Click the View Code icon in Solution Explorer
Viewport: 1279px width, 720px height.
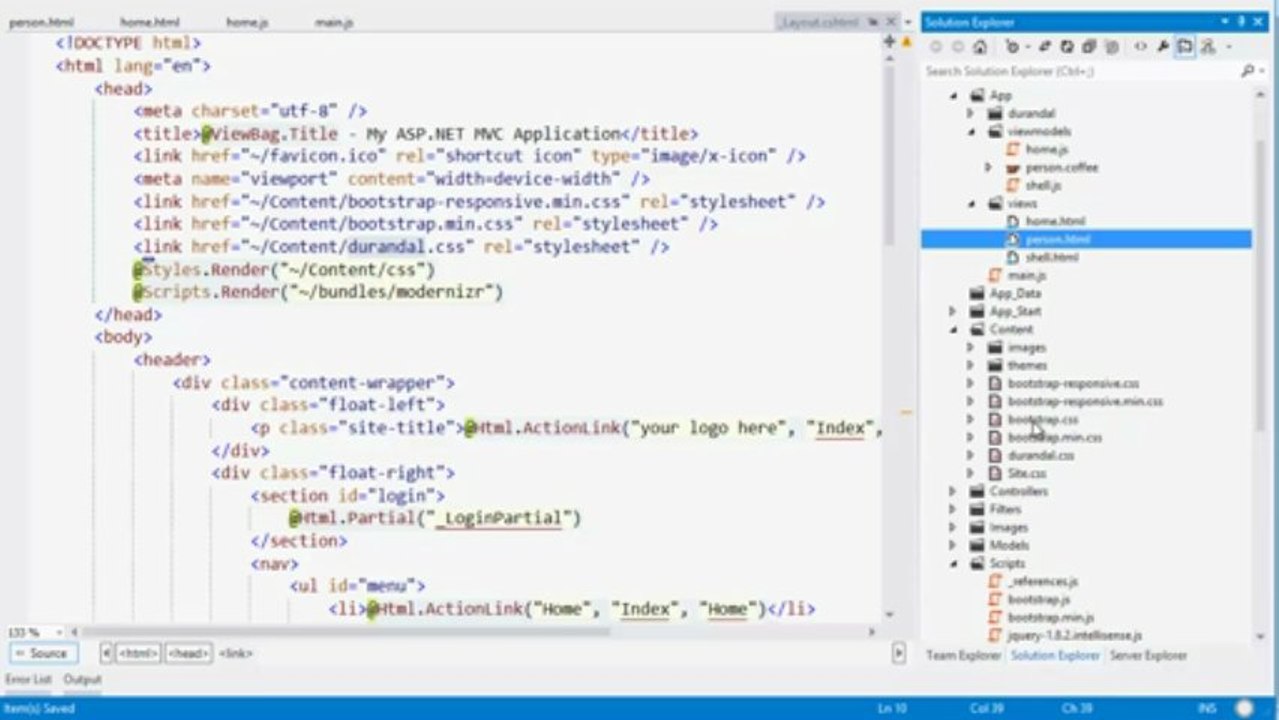point(1140,47)
